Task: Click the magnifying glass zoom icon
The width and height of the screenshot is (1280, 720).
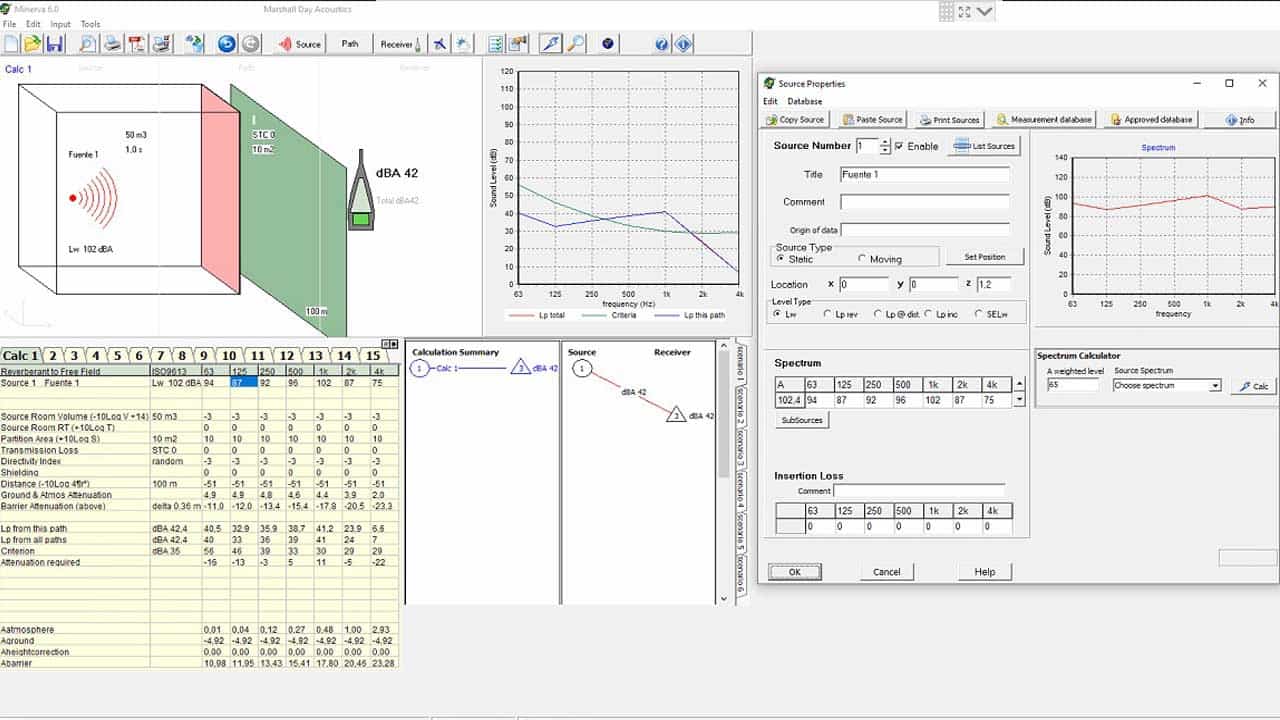Action: point(576,44)
